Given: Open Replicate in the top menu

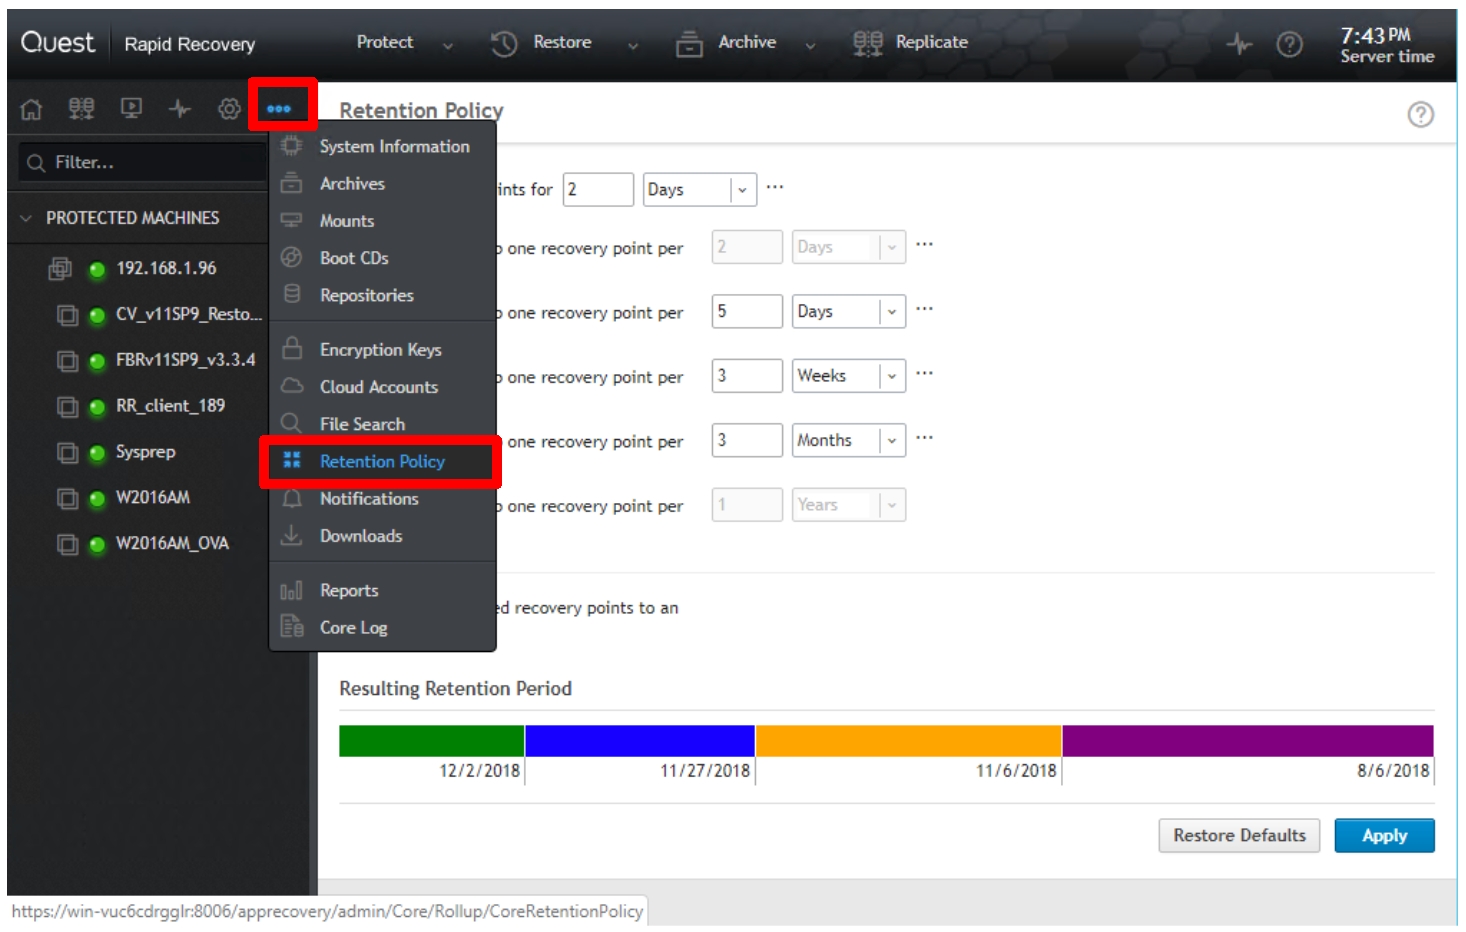Looking at the screenshot, I should [932, 42].
